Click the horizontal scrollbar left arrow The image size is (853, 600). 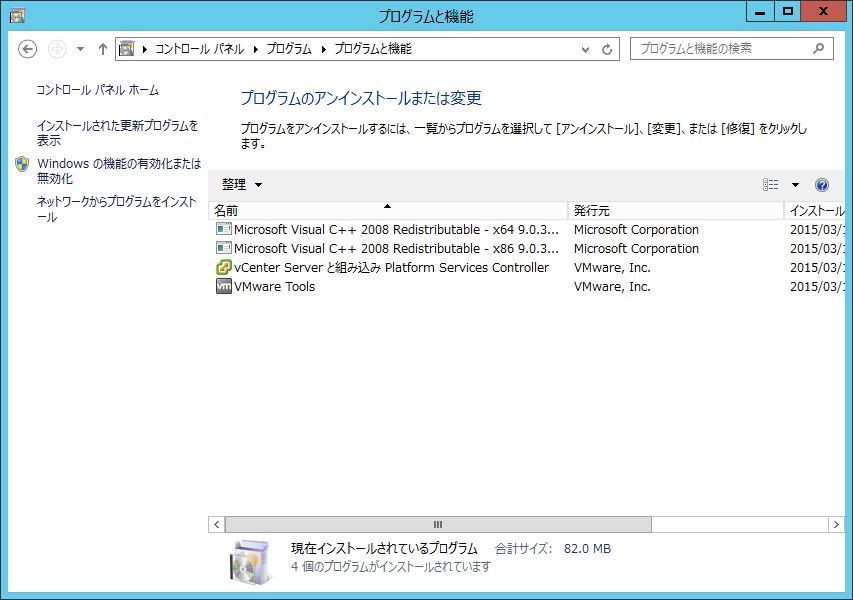click(x=217, y=524)
